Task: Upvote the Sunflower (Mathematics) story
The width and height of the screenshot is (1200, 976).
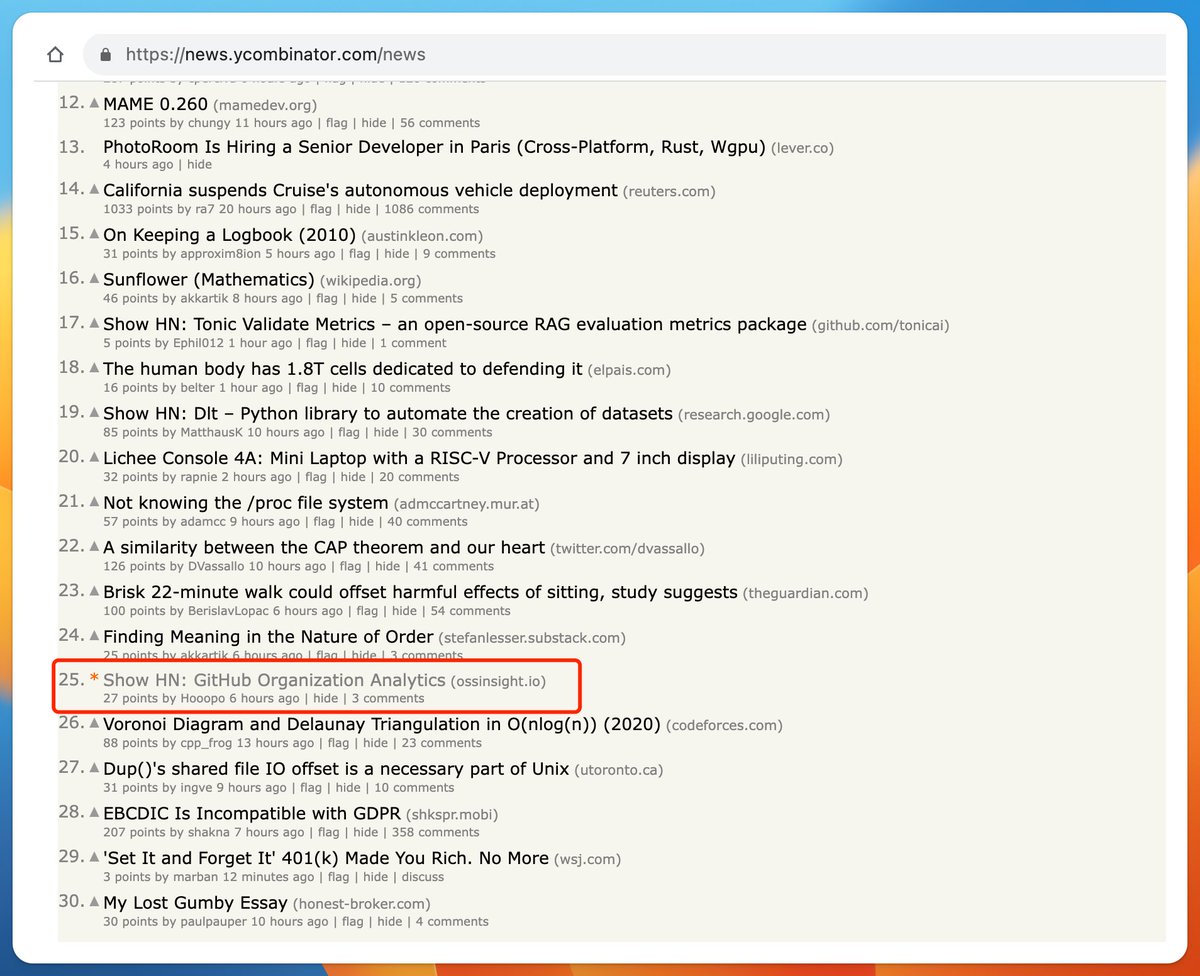Action: point(94,278)
